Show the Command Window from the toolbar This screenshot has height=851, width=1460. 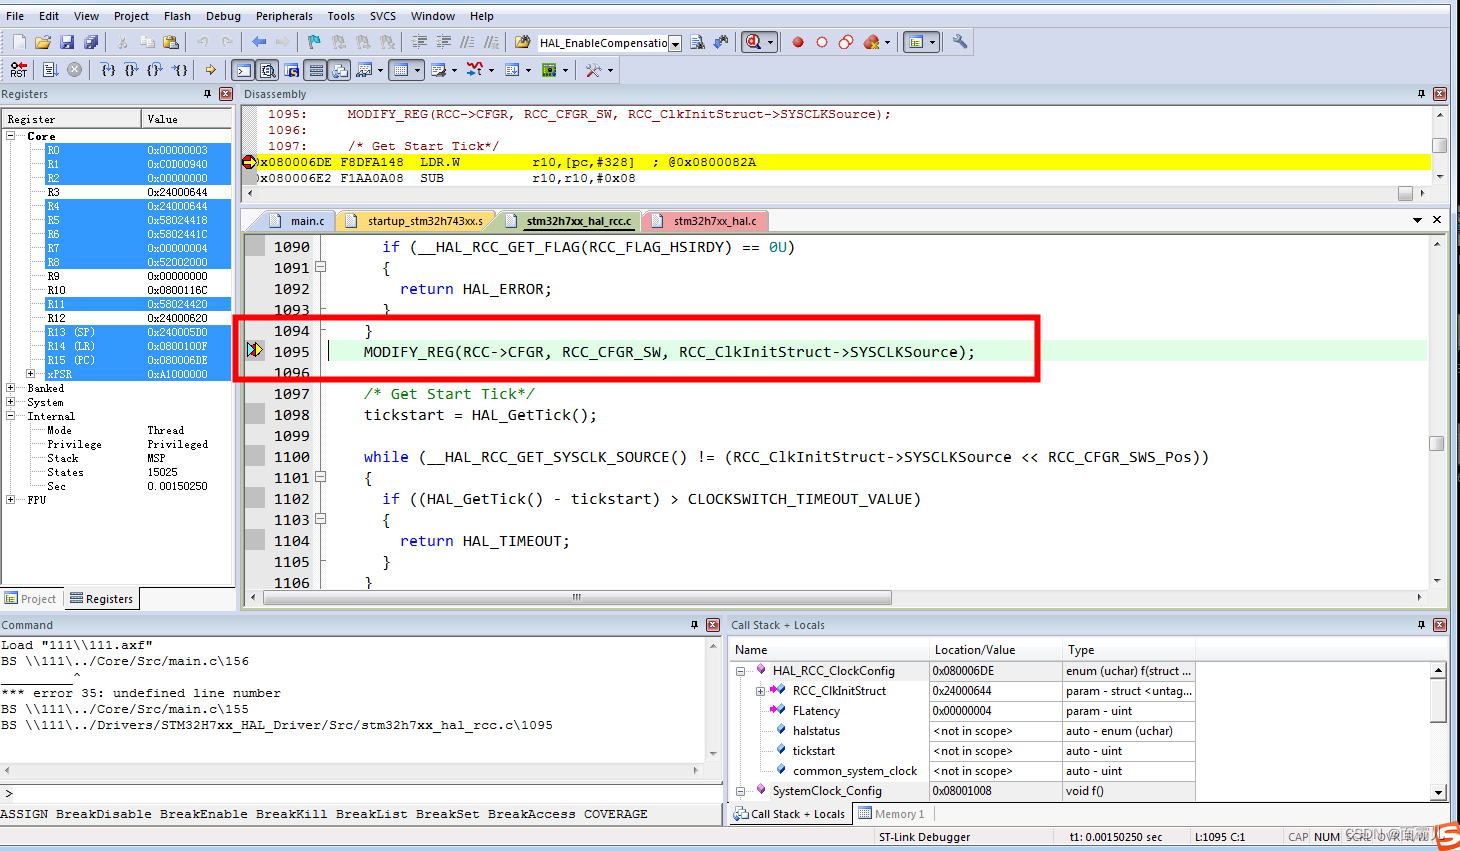pyautogui.click(x=243, y=70)
